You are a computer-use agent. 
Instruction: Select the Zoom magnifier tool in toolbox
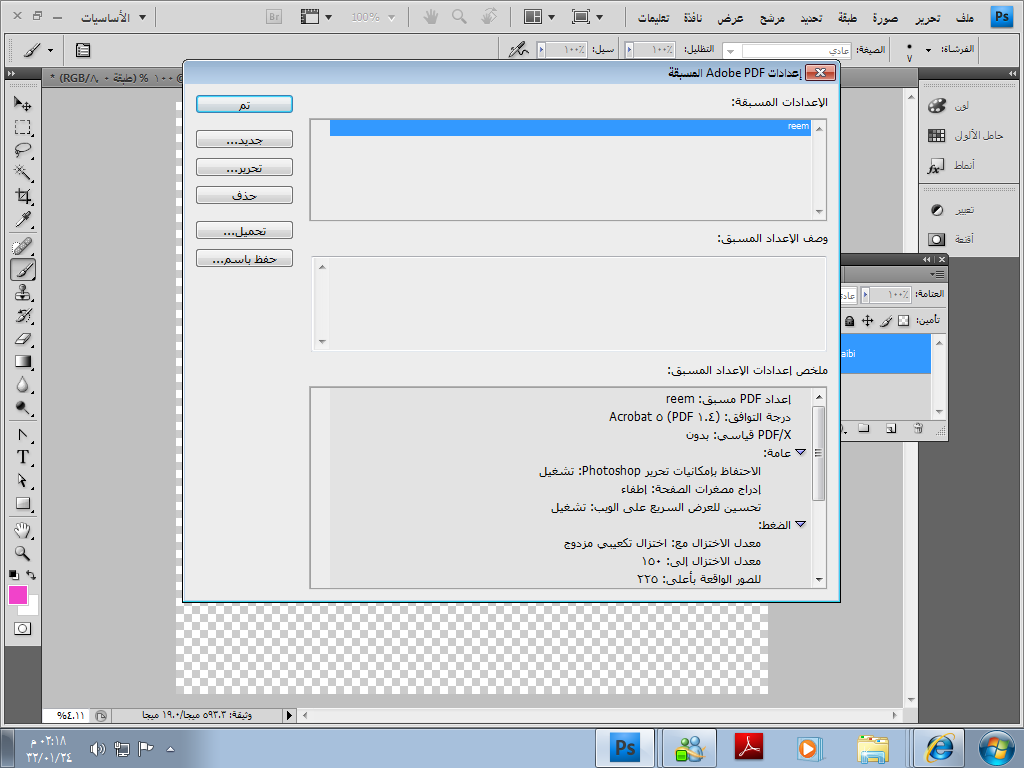tap(22, 553)
